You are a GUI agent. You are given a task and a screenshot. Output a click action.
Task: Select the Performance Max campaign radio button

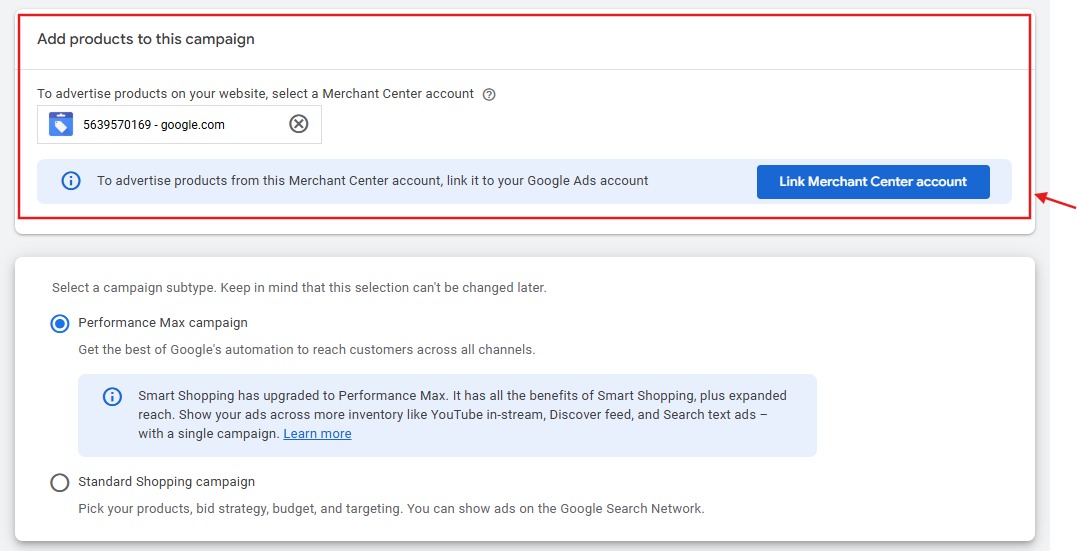click(60, 324)
